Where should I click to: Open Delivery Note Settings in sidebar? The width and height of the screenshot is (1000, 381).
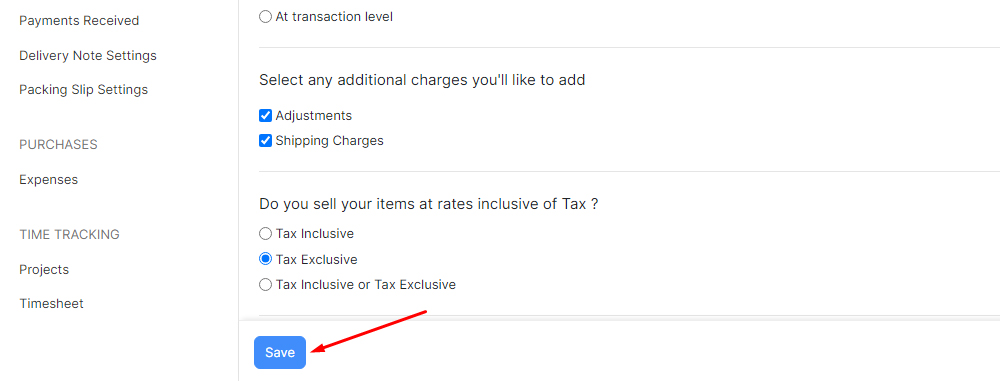(x=88, y=56)
